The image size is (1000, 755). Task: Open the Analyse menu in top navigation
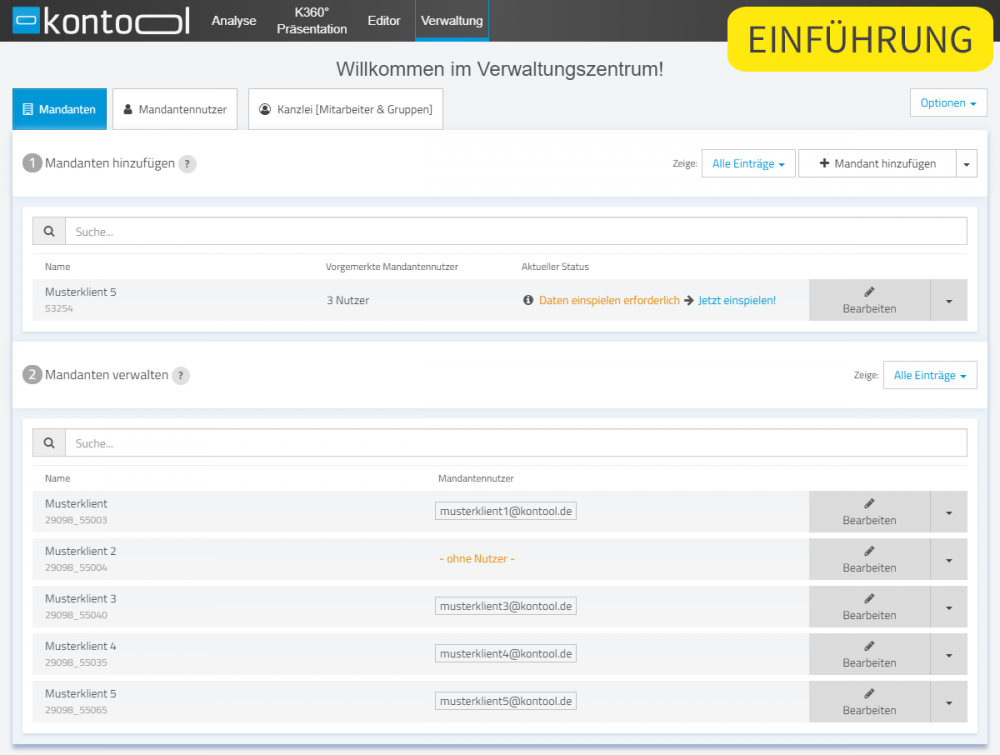pyautogui.click(x=233, y=21)
